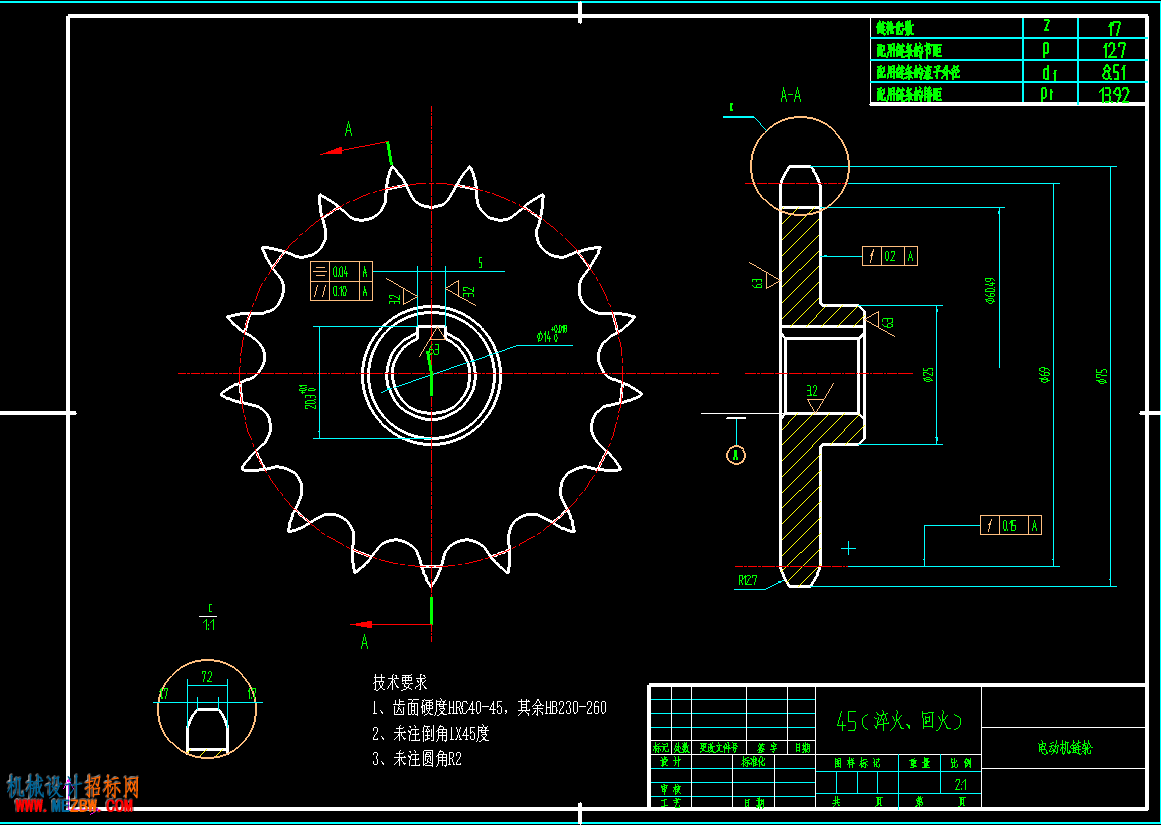Select the 0.04 symmetry tolerance frame
Viewport: 1161px width, 825px height.
[x=341, y=270]
